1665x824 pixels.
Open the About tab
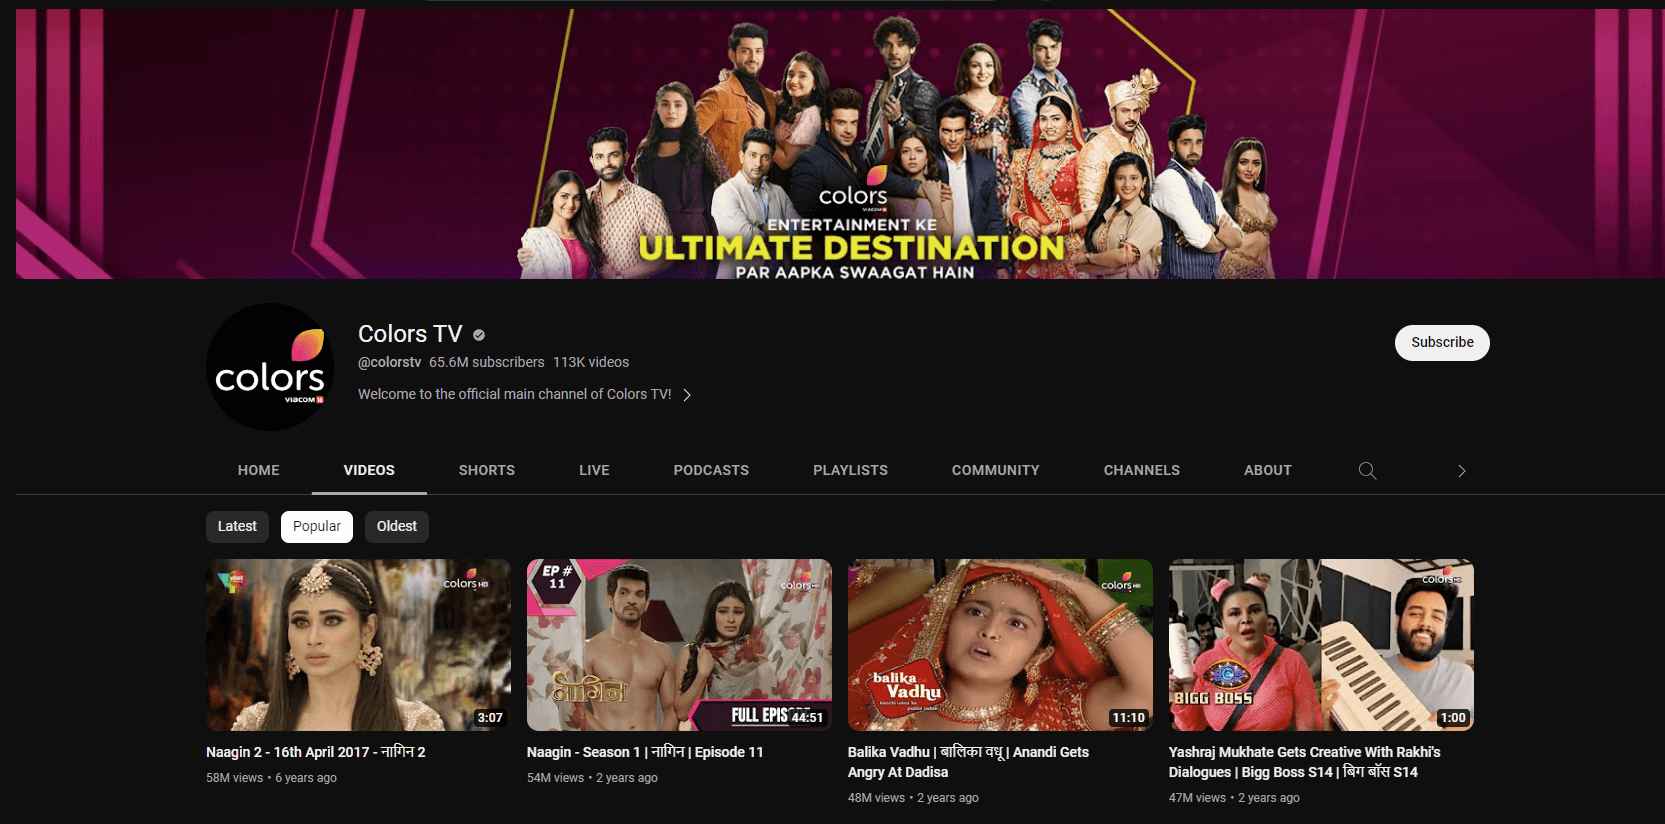coord(1268,470)
